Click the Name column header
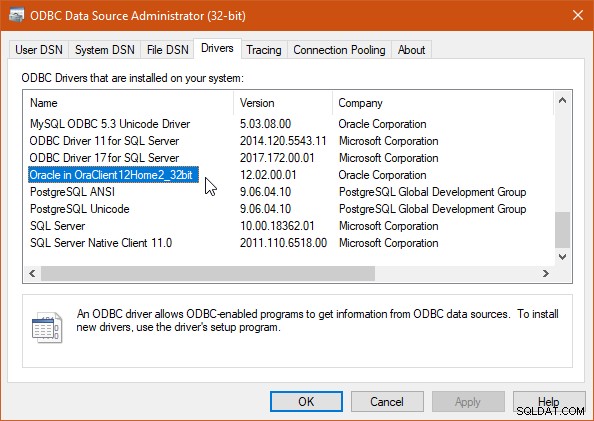Screen dimensions: 594x421 coord(129,103)
